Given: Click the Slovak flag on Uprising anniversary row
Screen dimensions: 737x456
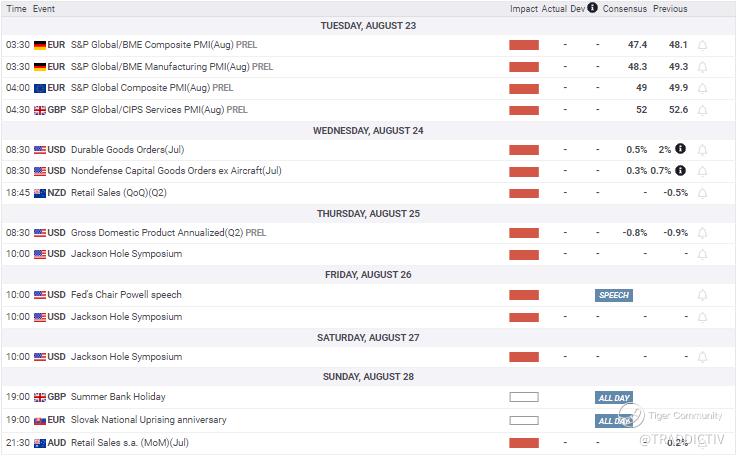Looking at the screenshot, I should 40,420.
